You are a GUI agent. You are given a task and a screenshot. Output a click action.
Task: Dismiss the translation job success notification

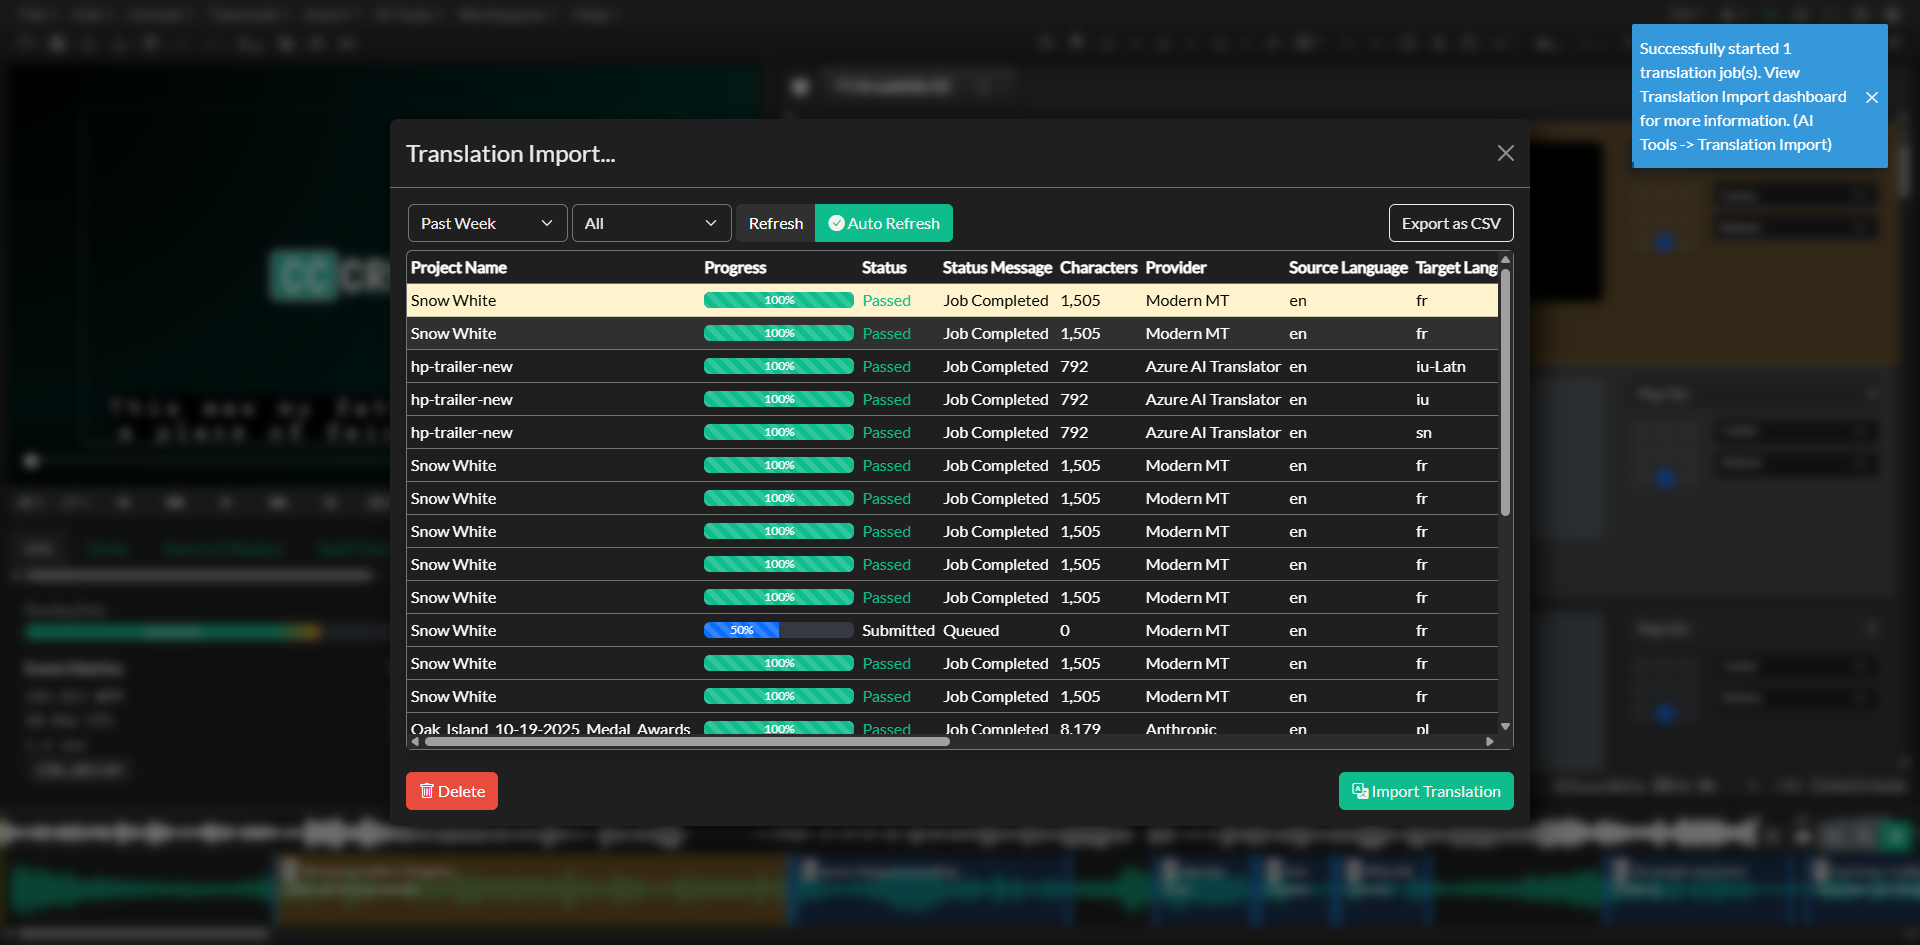1872,97
